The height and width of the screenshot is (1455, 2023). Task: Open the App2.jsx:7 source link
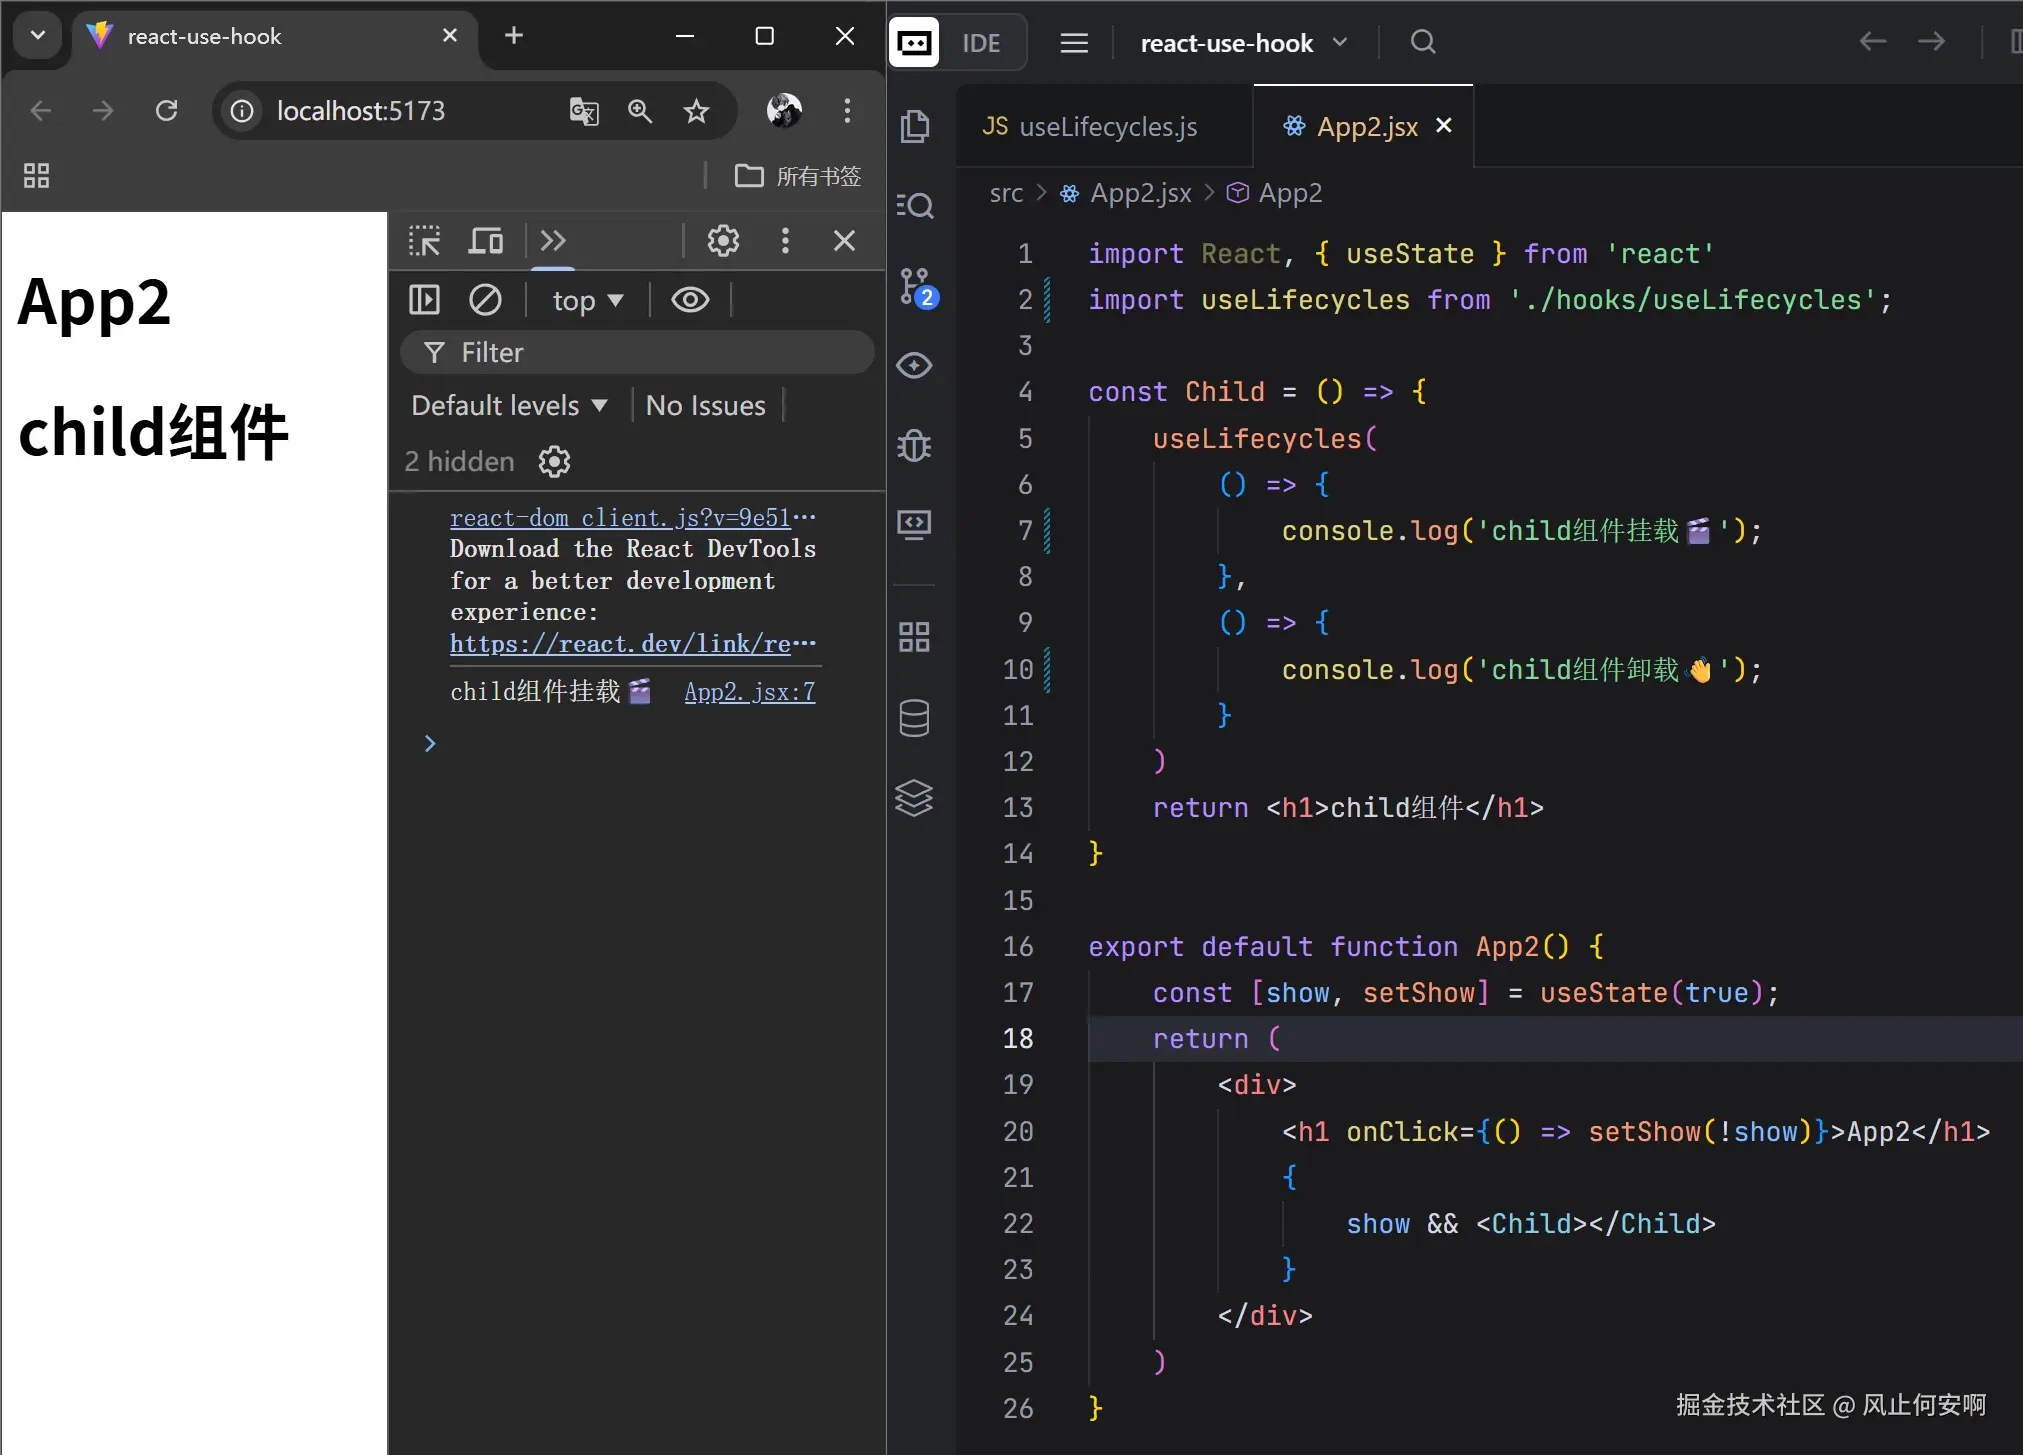coord(749,692)
